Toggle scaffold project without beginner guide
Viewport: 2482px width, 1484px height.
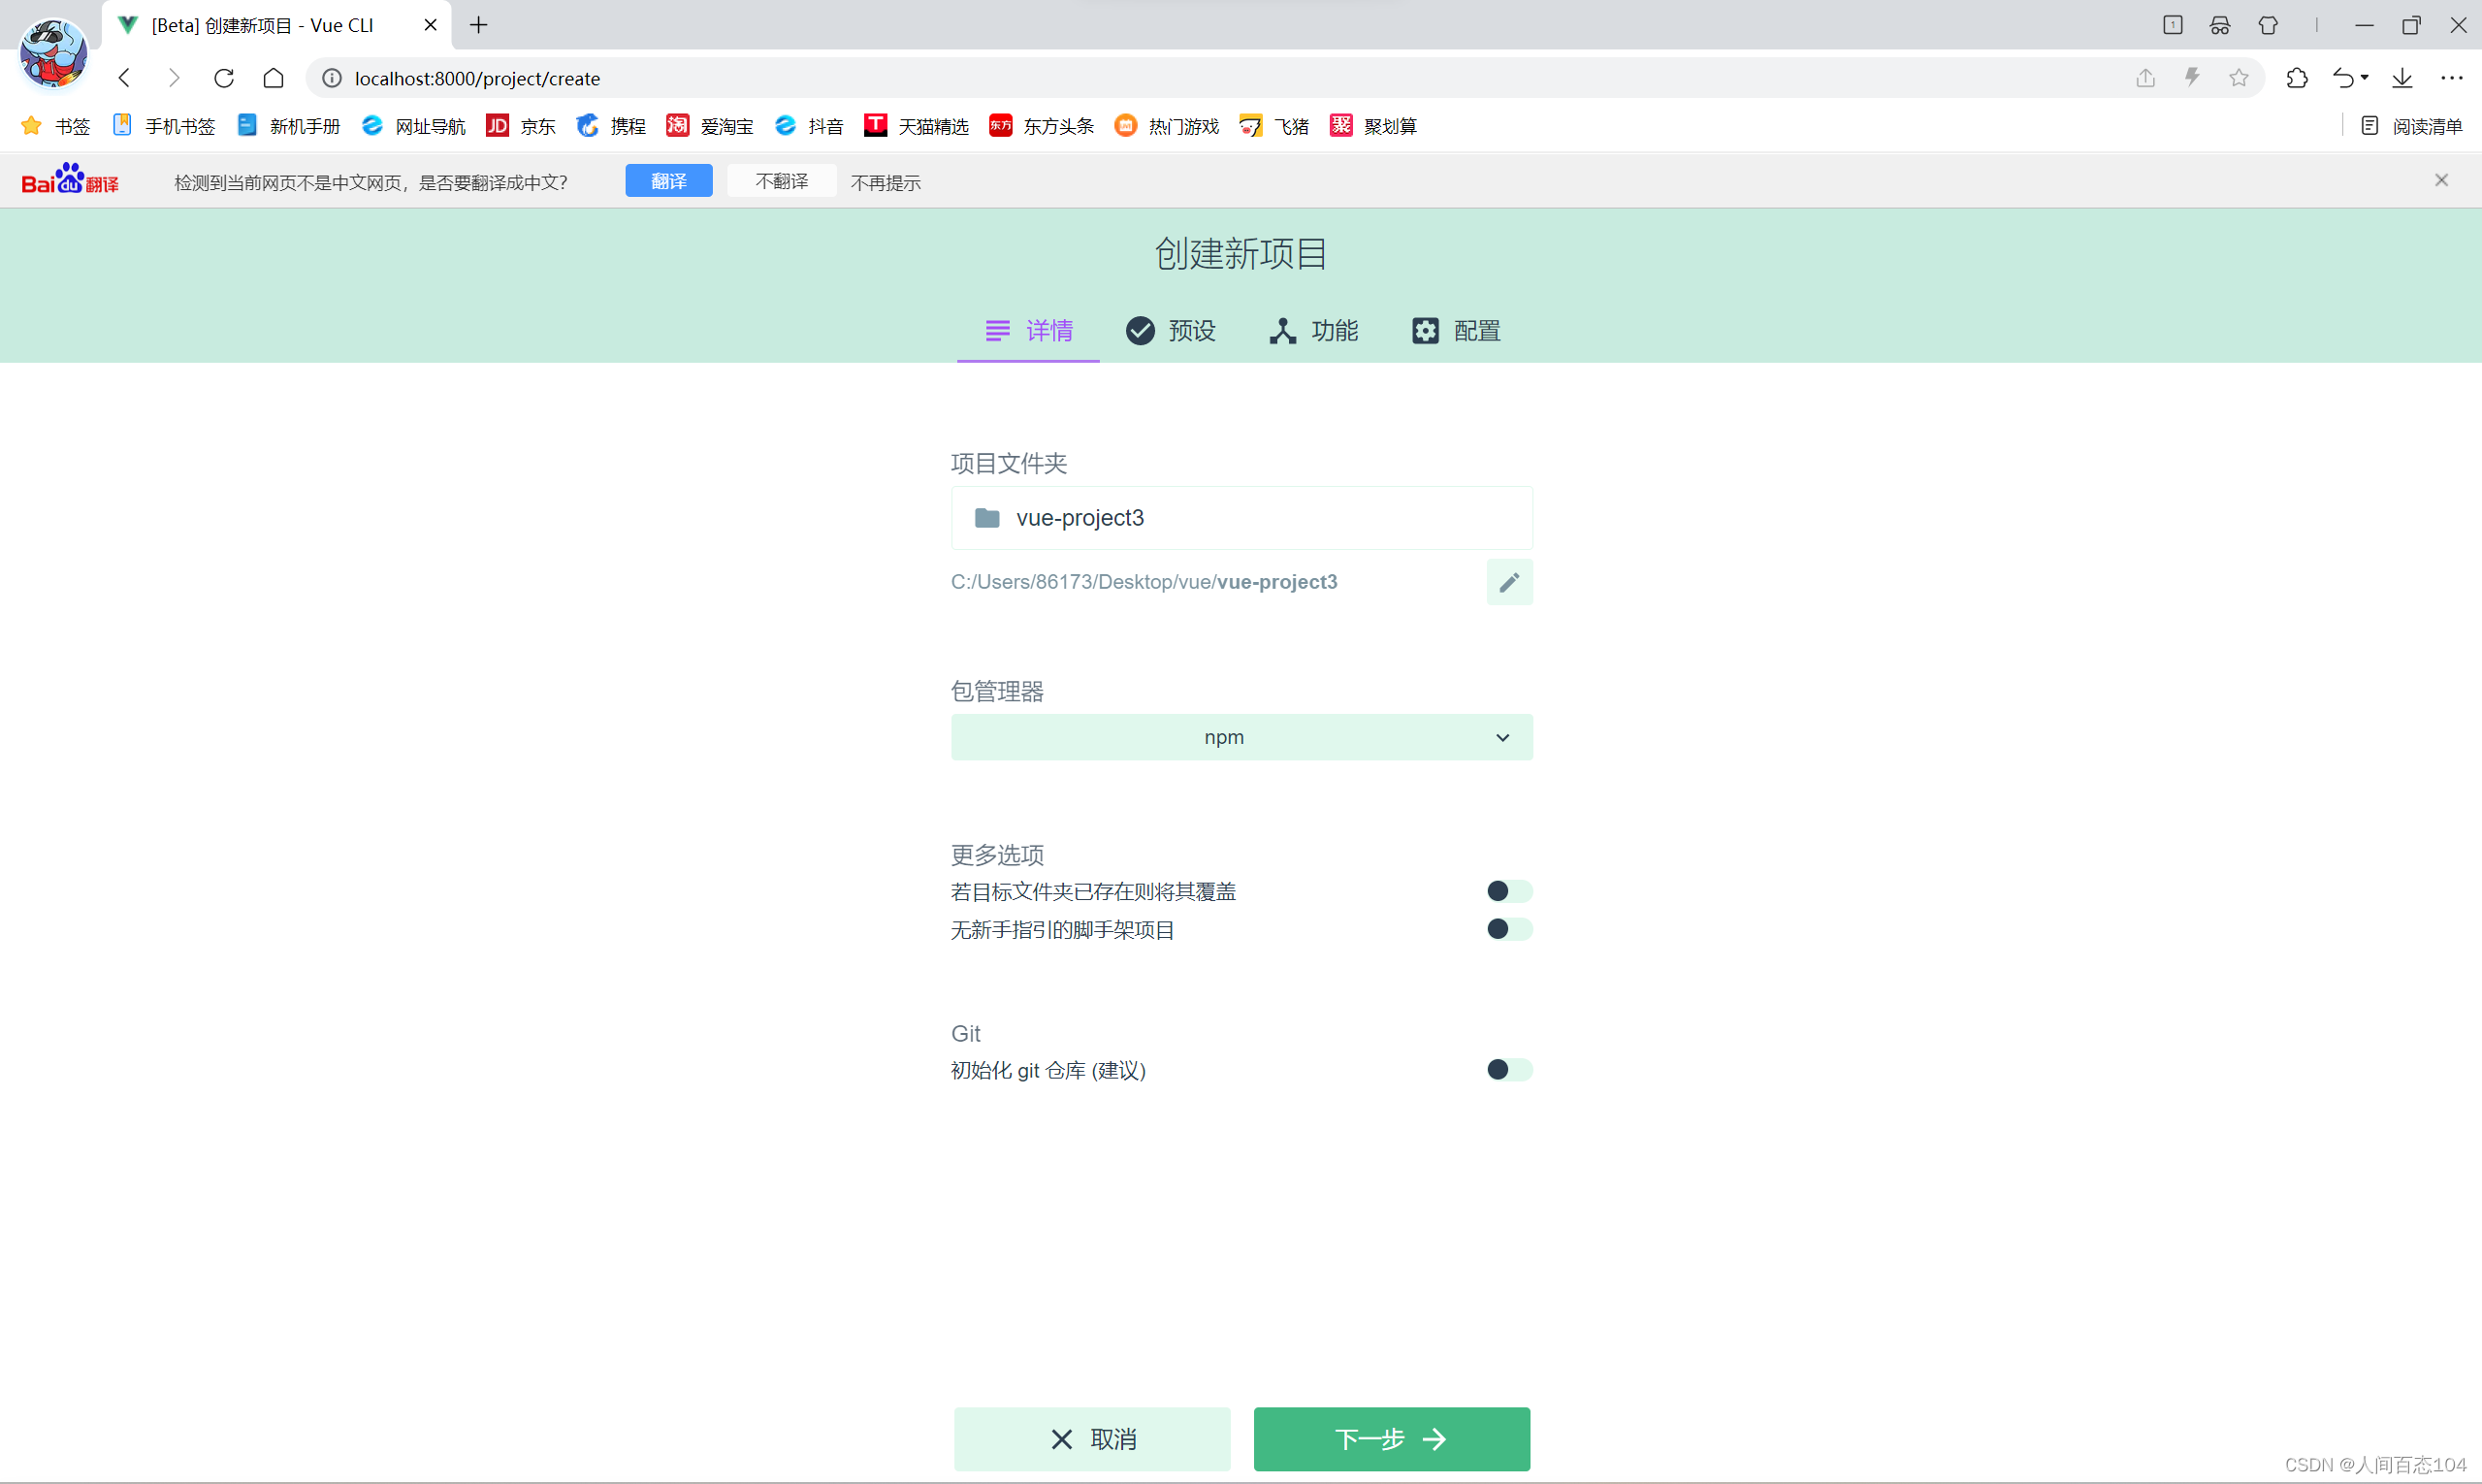pos(1508,929)
